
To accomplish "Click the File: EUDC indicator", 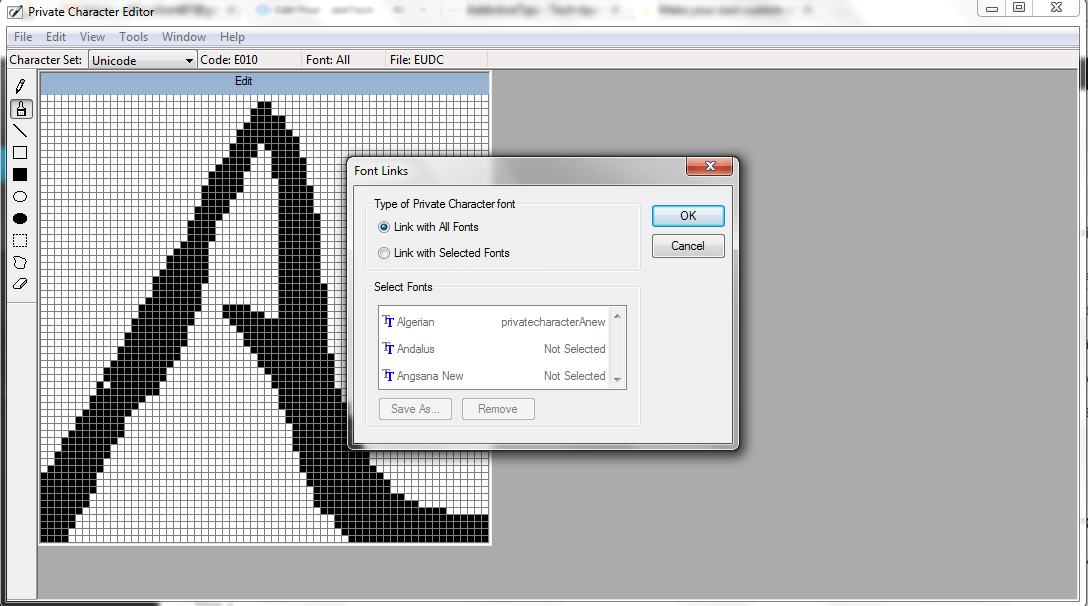I will coord(417,60).
